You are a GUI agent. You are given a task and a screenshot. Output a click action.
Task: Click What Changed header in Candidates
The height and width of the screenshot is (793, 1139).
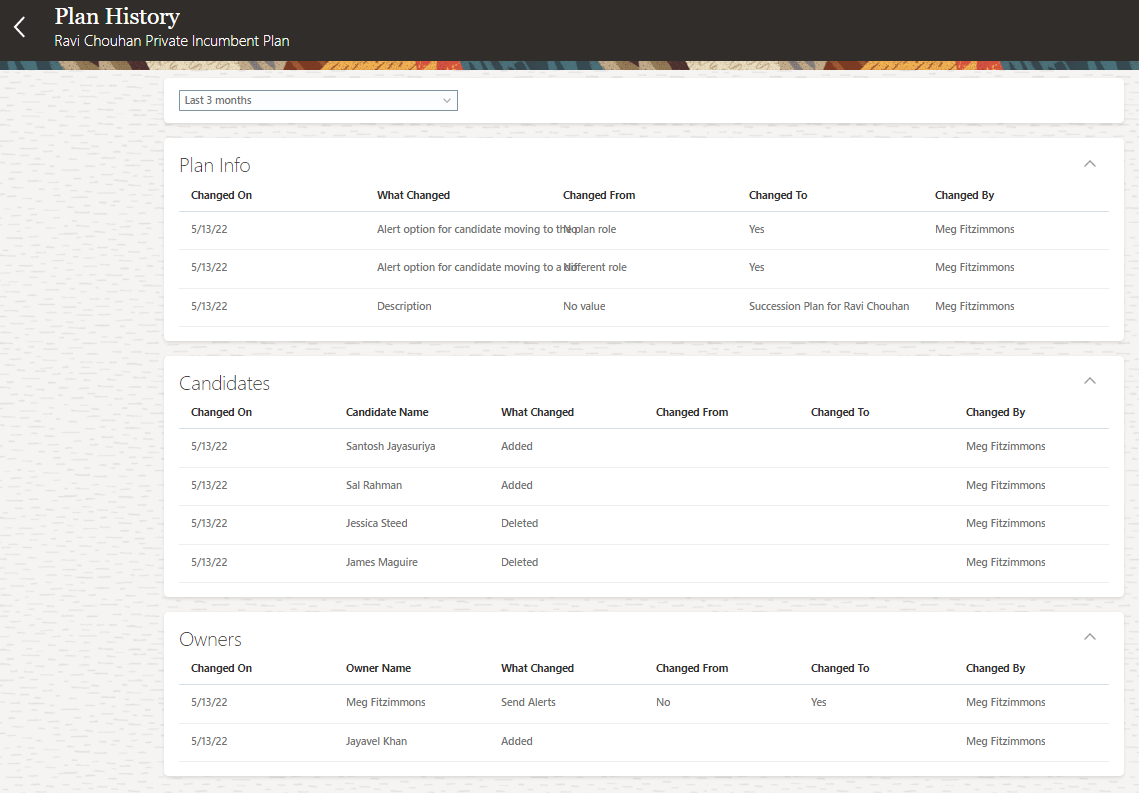pos(538,412)
